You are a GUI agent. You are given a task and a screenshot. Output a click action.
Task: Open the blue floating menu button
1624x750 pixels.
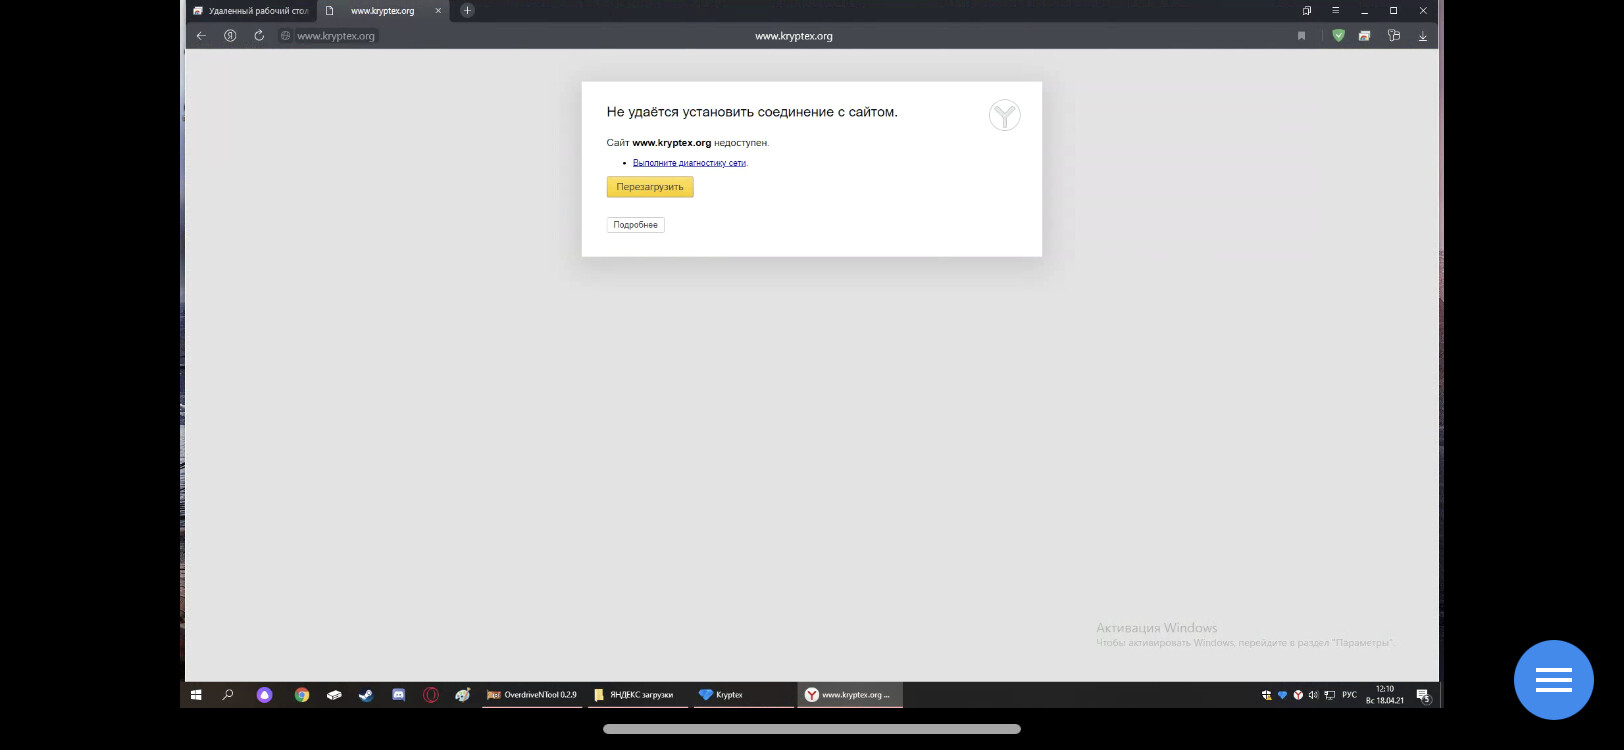coord(1553,680)
